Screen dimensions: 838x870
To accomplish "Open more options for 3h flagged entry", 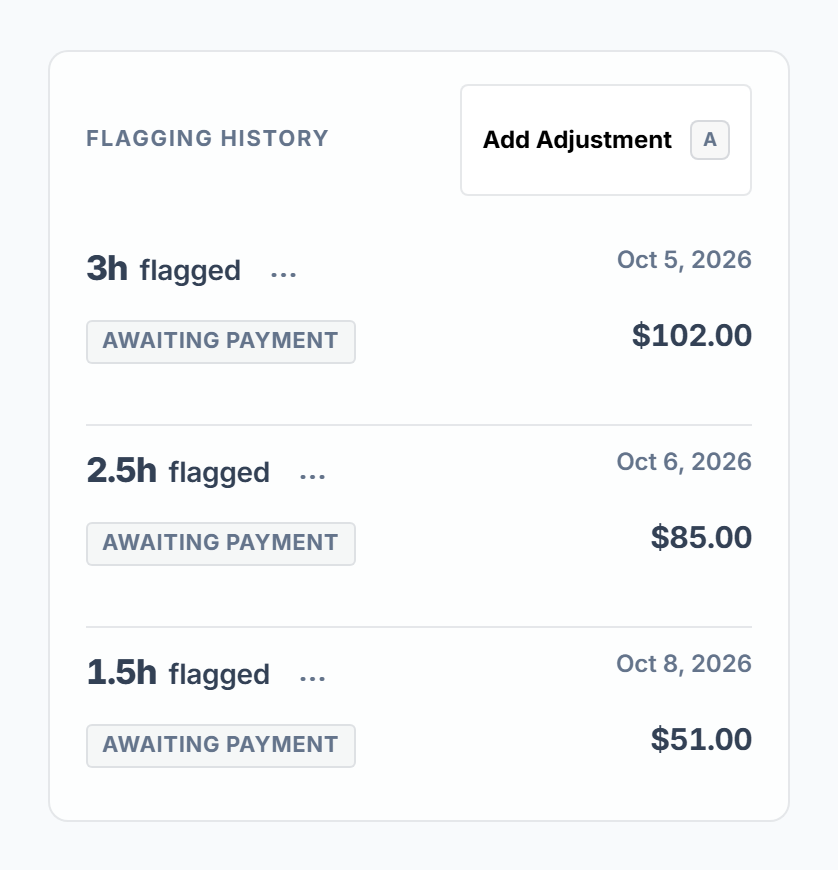I will (x=284, y=274).
